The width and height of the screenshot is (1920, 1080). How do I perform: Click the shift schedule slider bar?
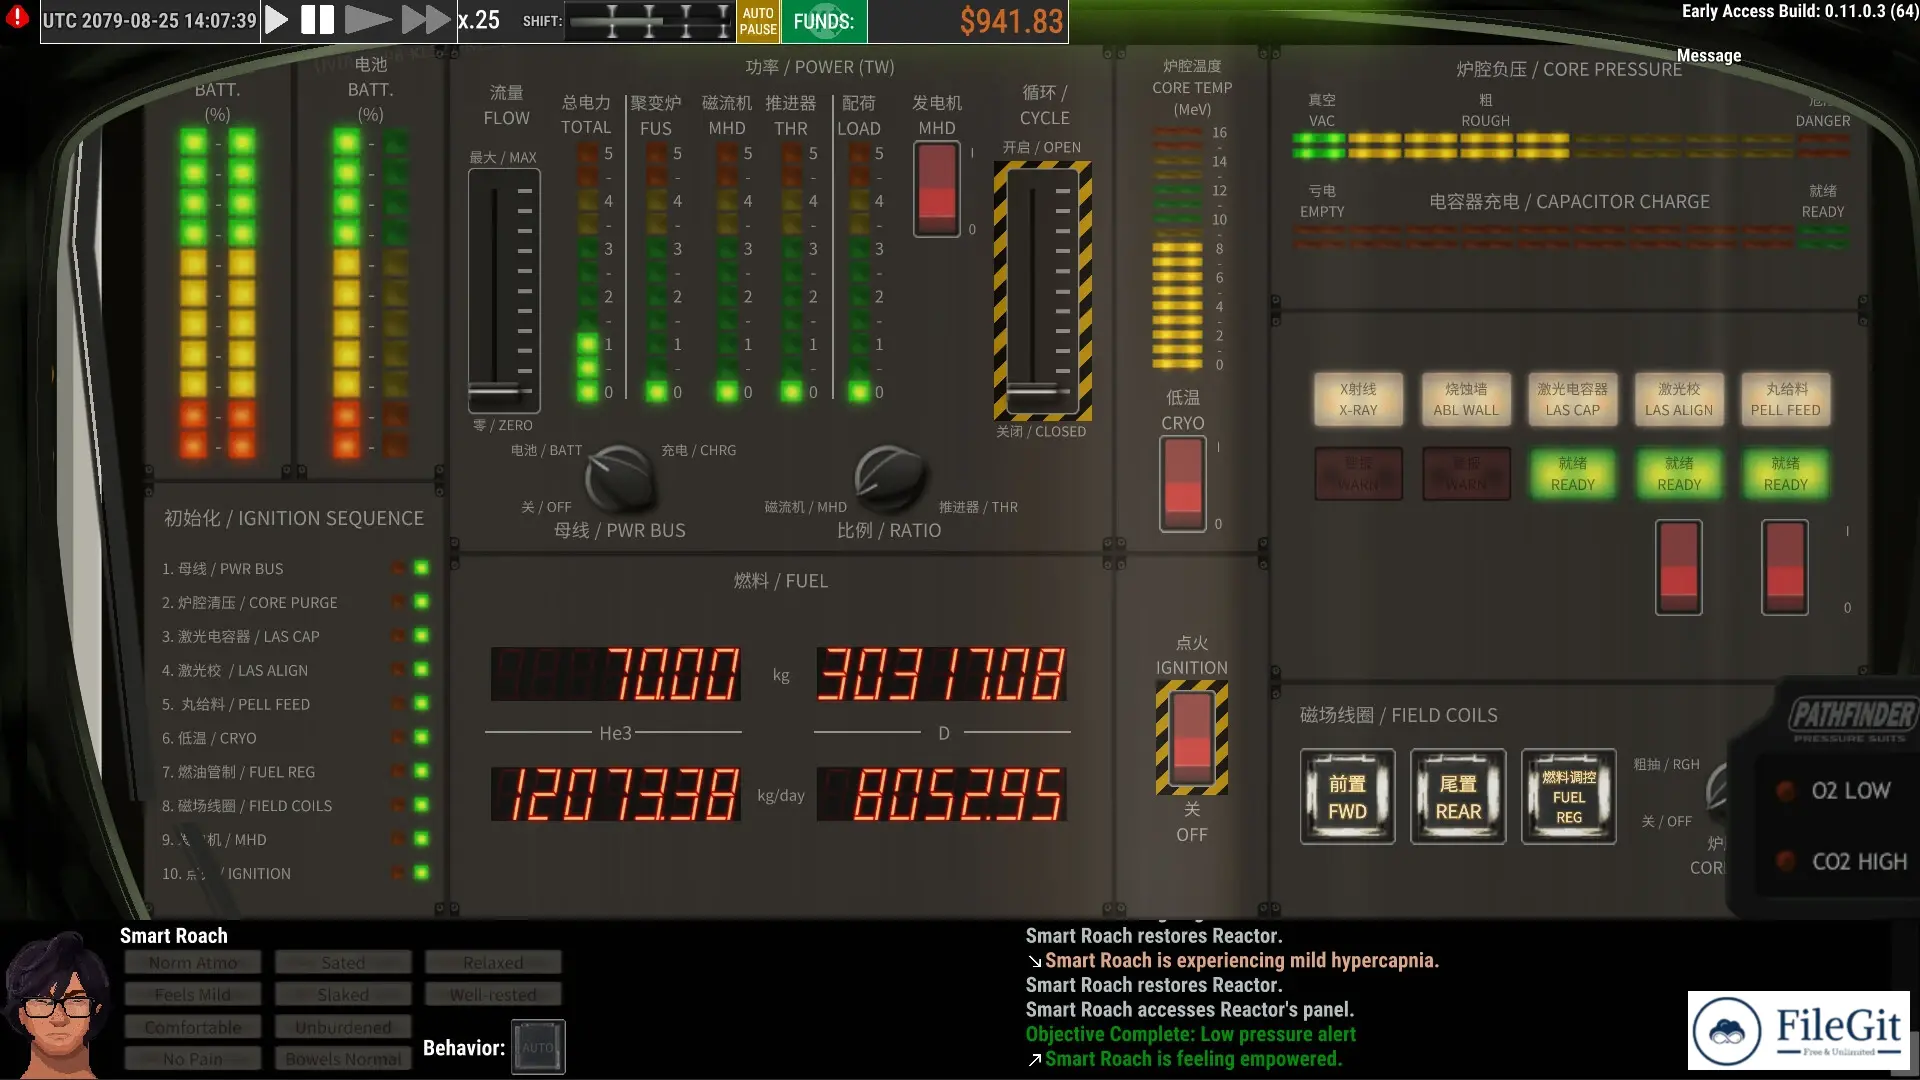click(x=650, y=20)
